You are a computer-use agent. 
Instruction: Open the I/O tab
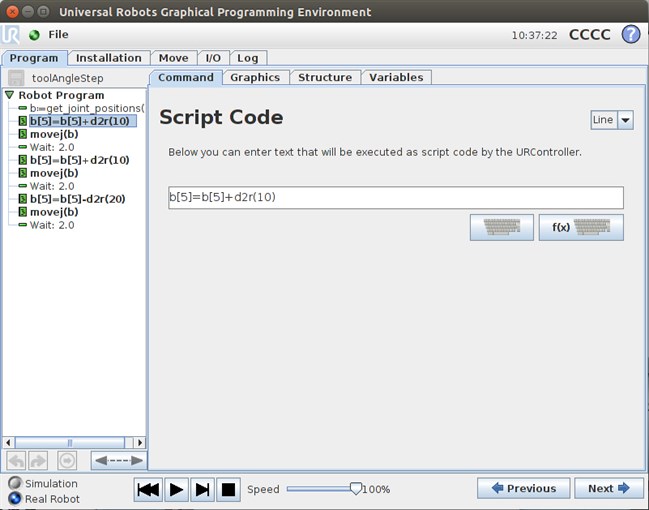click(213, 58)
